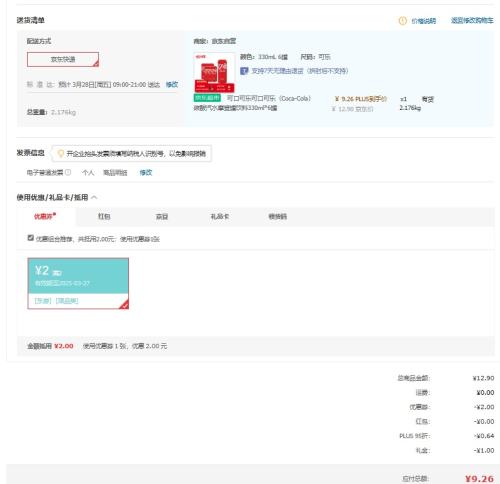
Task: Click the estimated delivery 09:00-21:00 text
Action: point(109,85)
